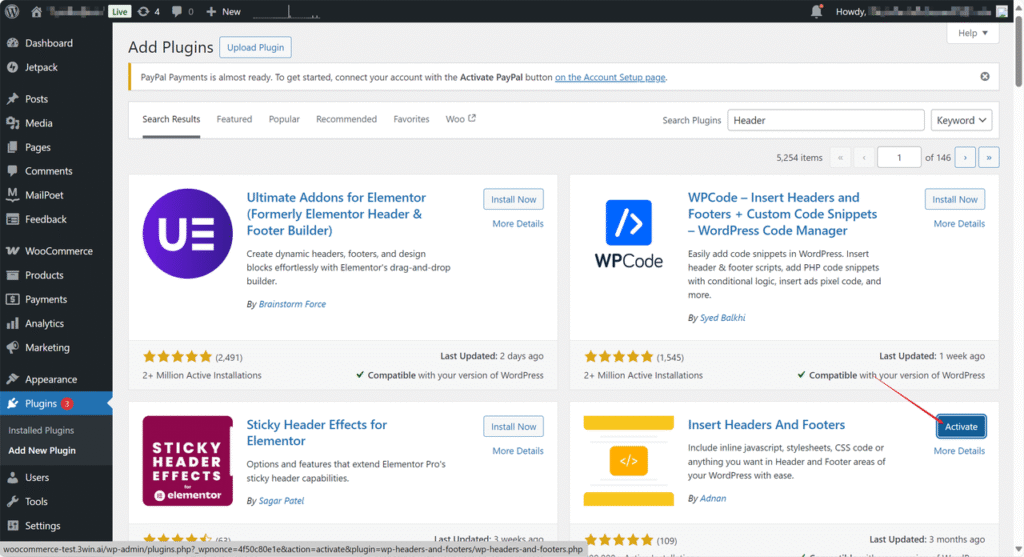
Task: View More Details for Sticky Header Effects
Action: tap(518, 451)
